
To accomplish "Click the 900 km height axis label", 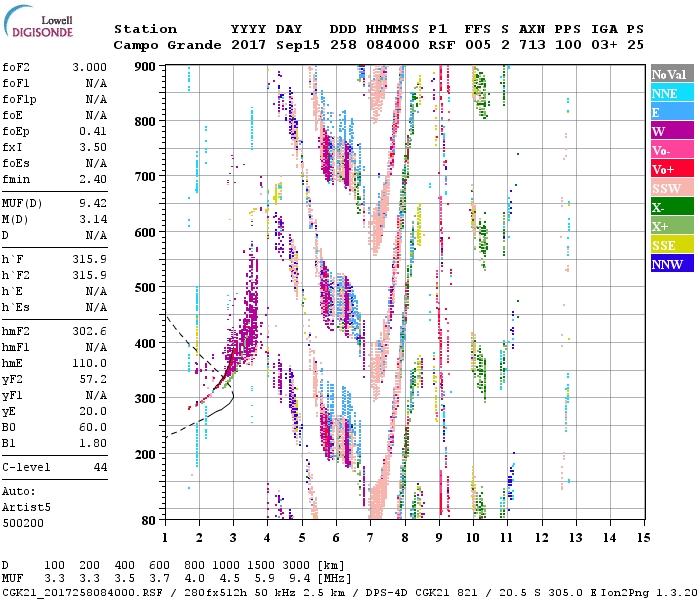I will coord(146,66).
